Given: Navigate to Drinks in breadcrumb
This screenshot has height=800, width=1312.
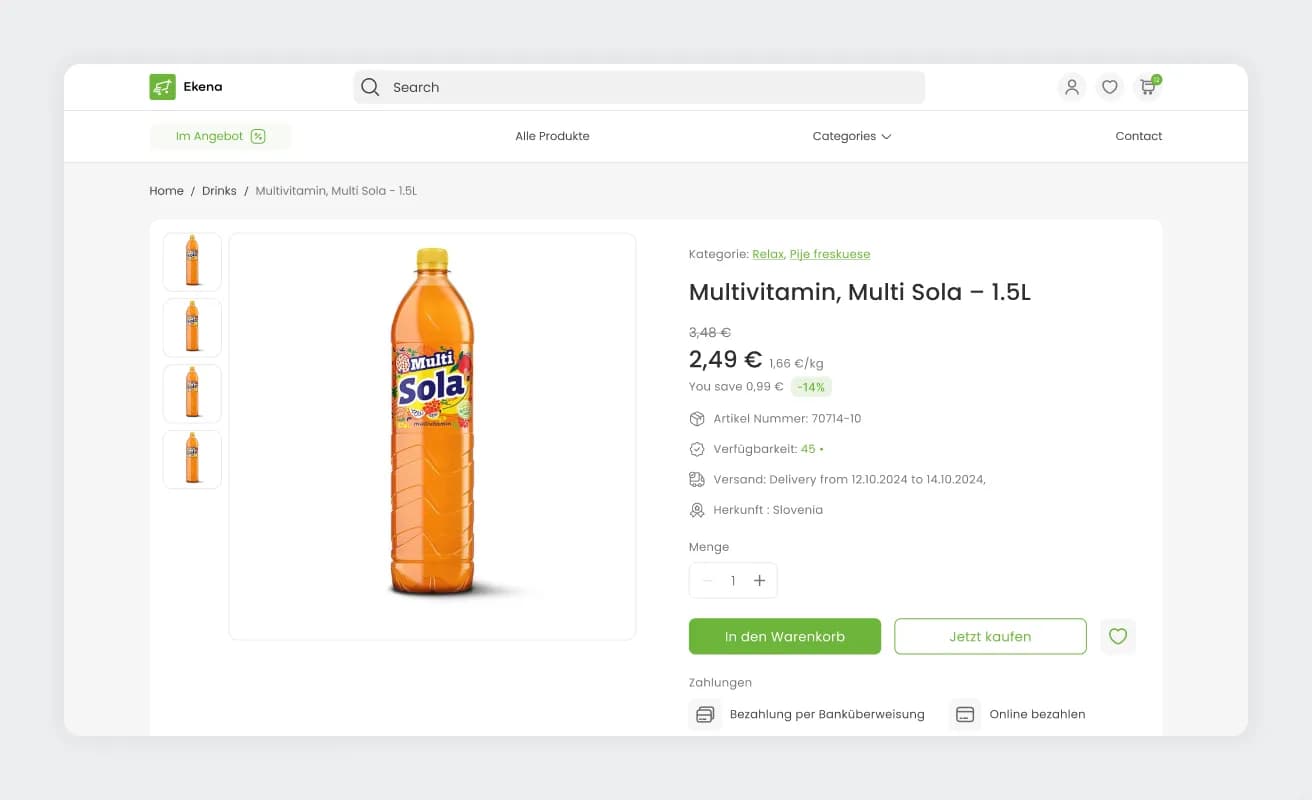Looking at the screenshot, I should tap(219, 191).
